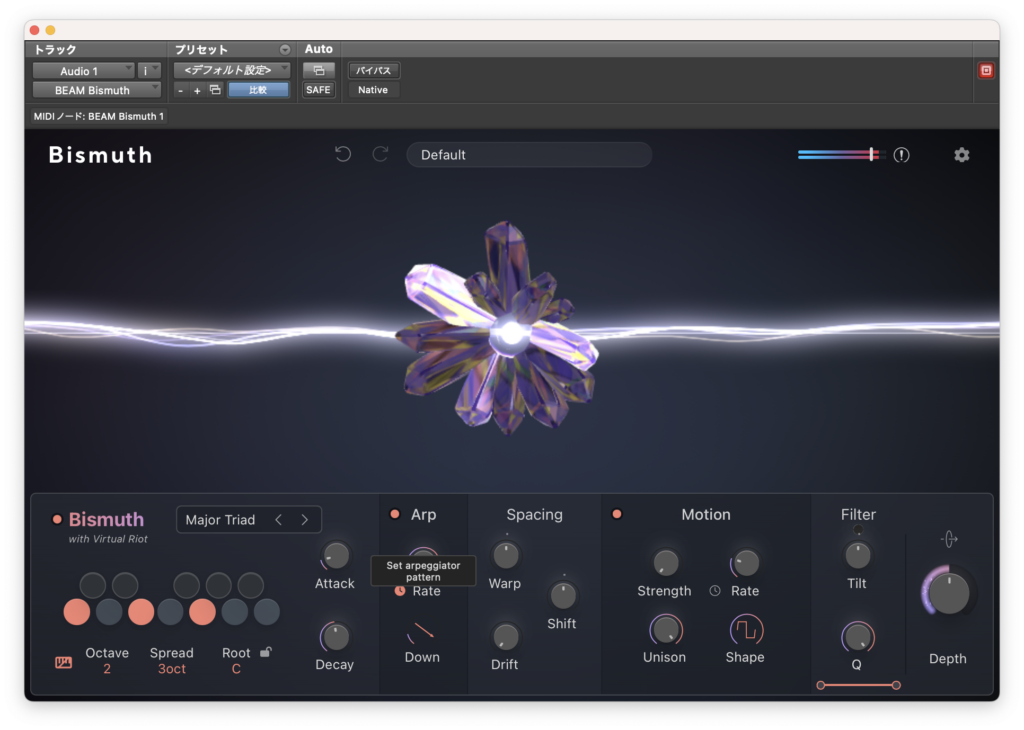Click the redo arrow icon
Screen dimensions: 1024x730
click(380, 155)
